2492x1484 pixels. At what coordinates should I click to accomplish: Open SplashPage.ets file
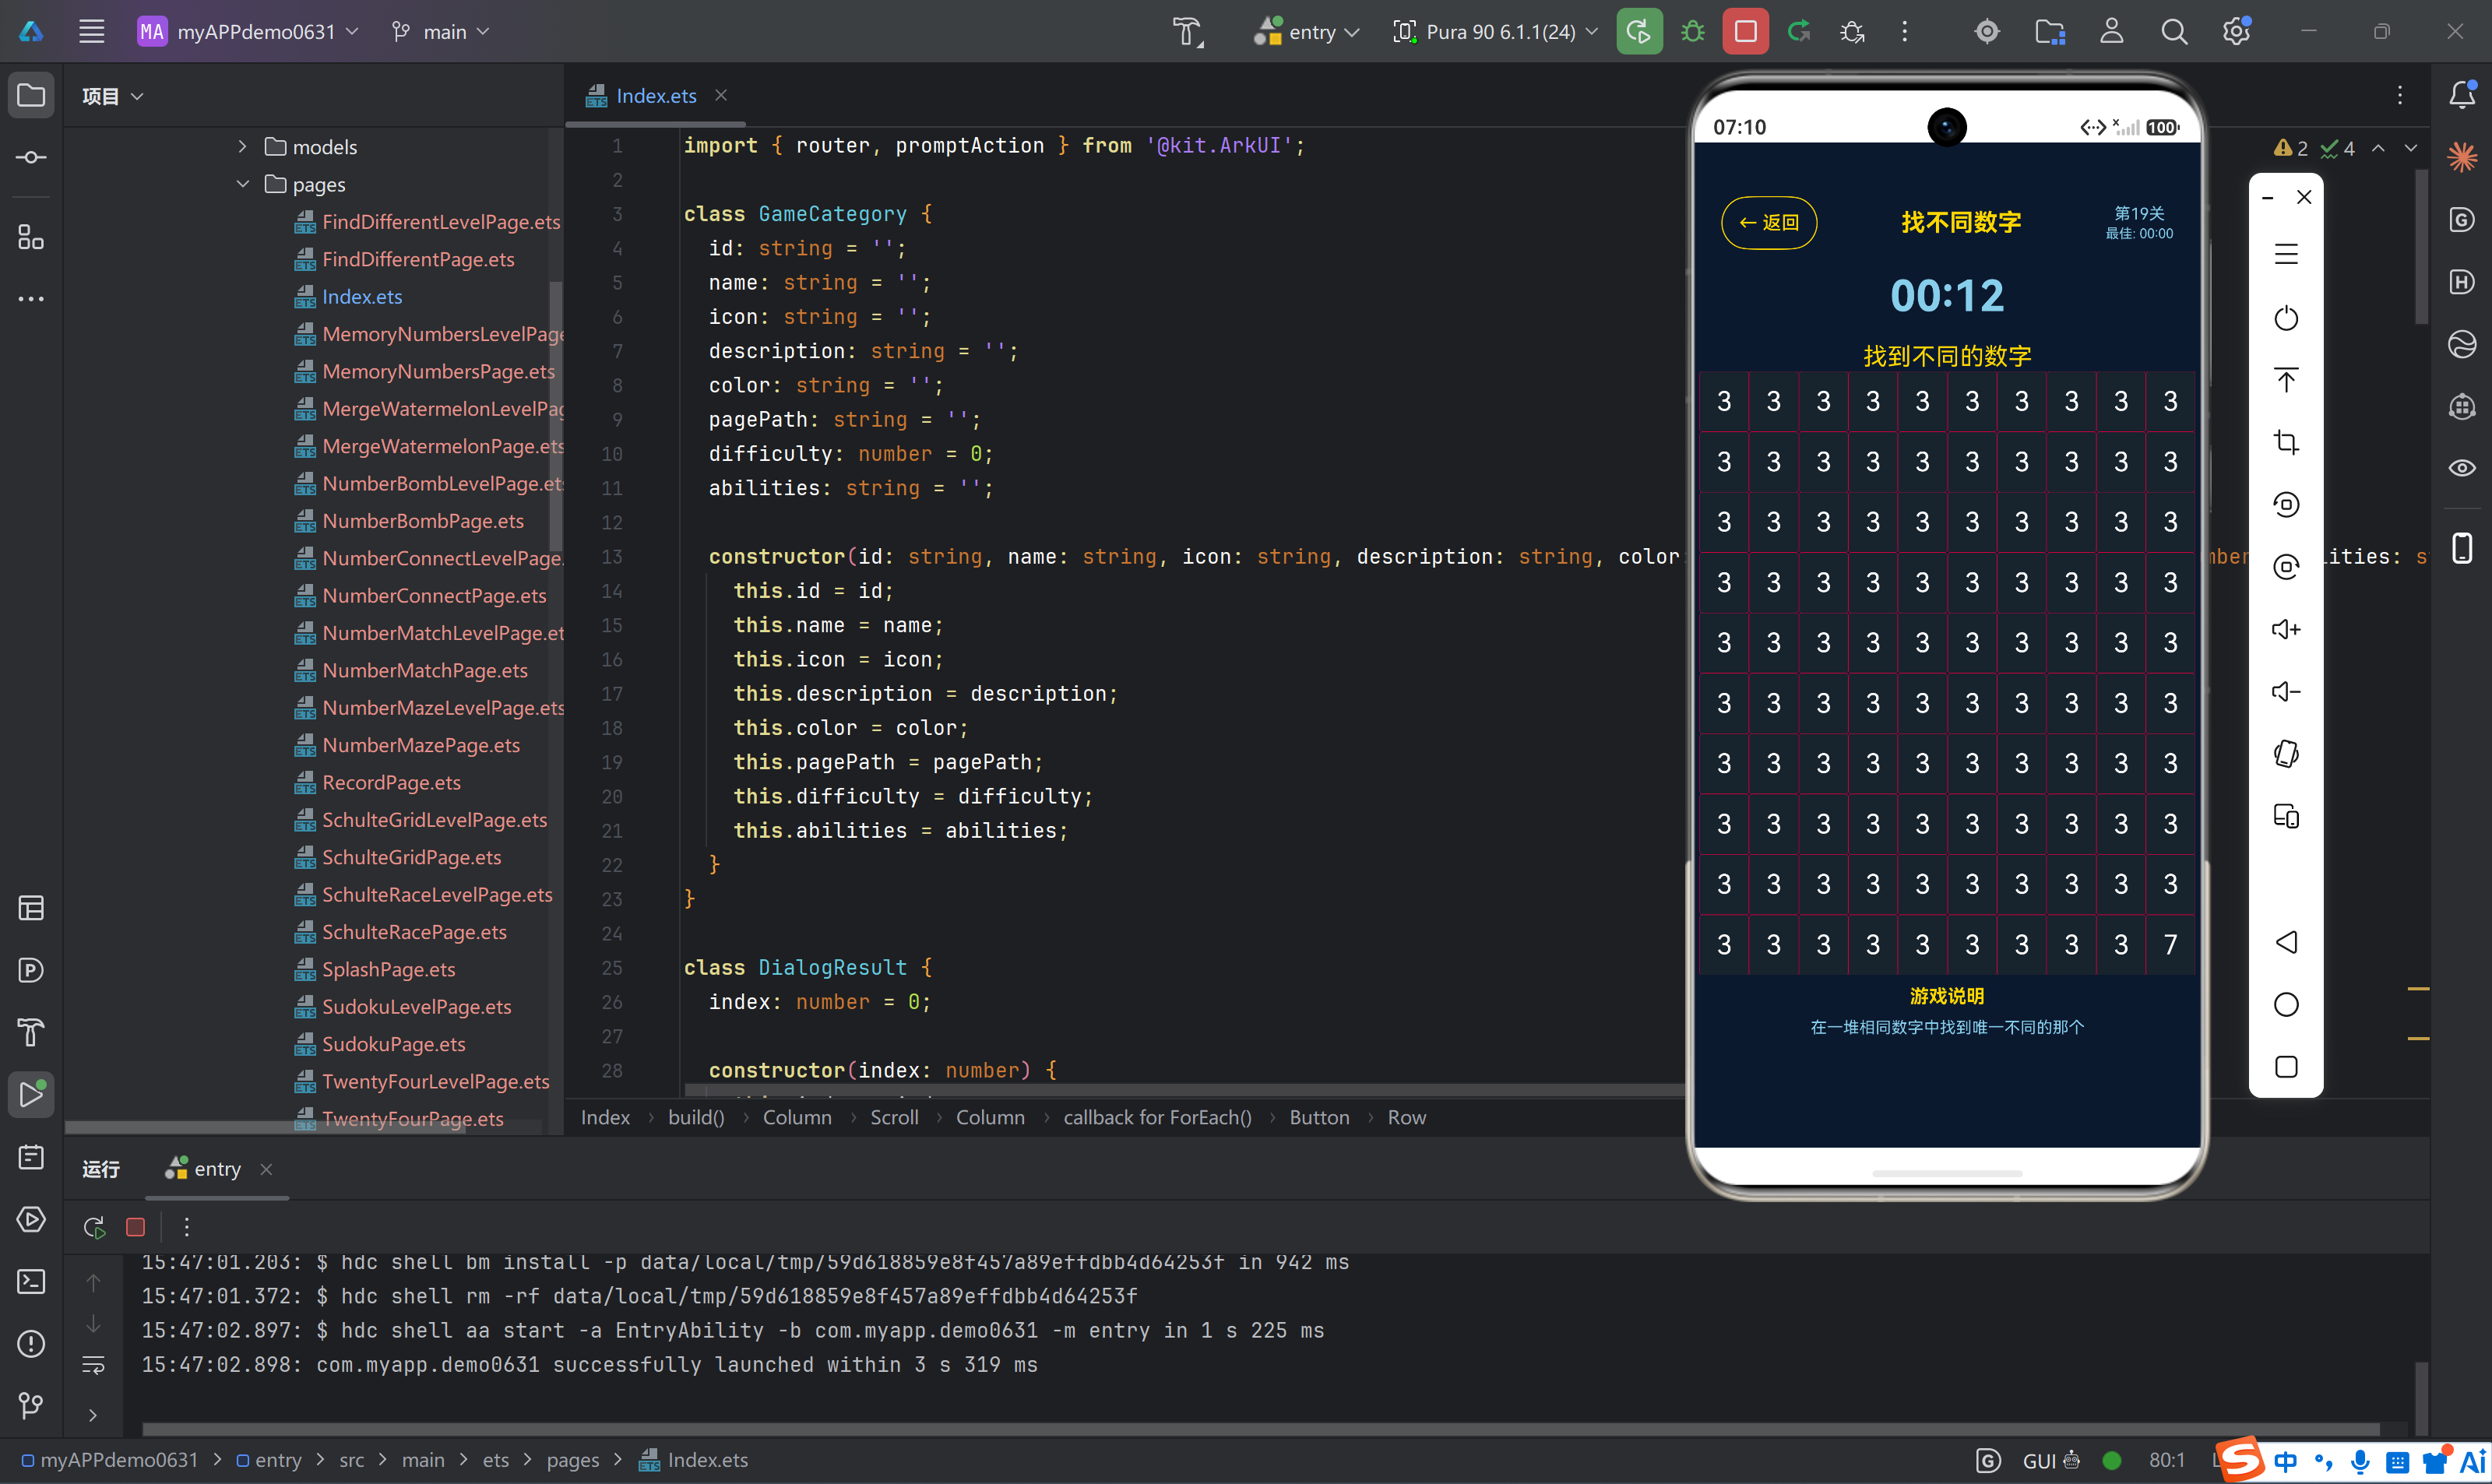[388, 969]
